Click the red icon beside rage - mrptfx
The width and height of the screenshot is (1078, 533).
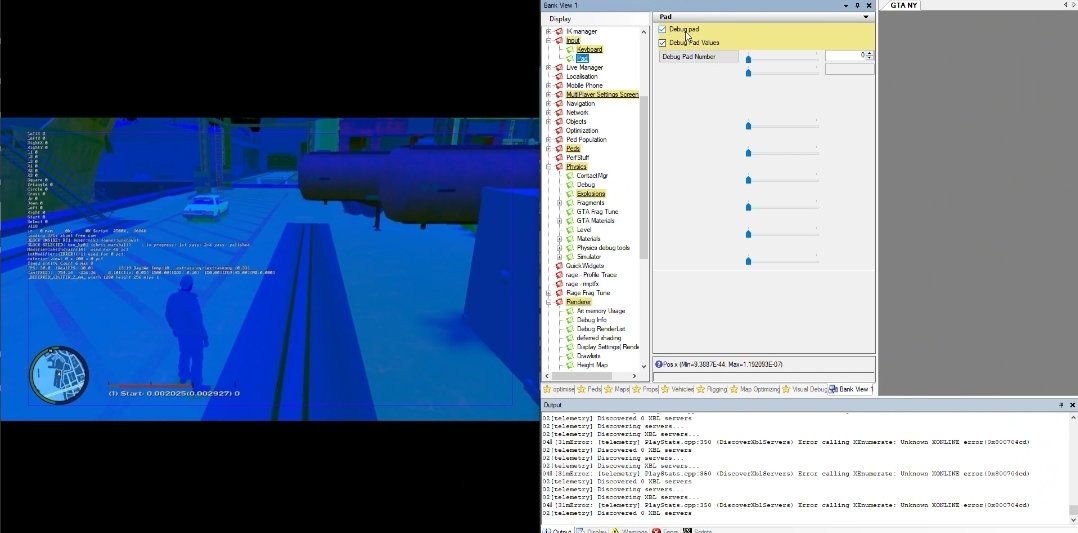click(x=559, y=283)
